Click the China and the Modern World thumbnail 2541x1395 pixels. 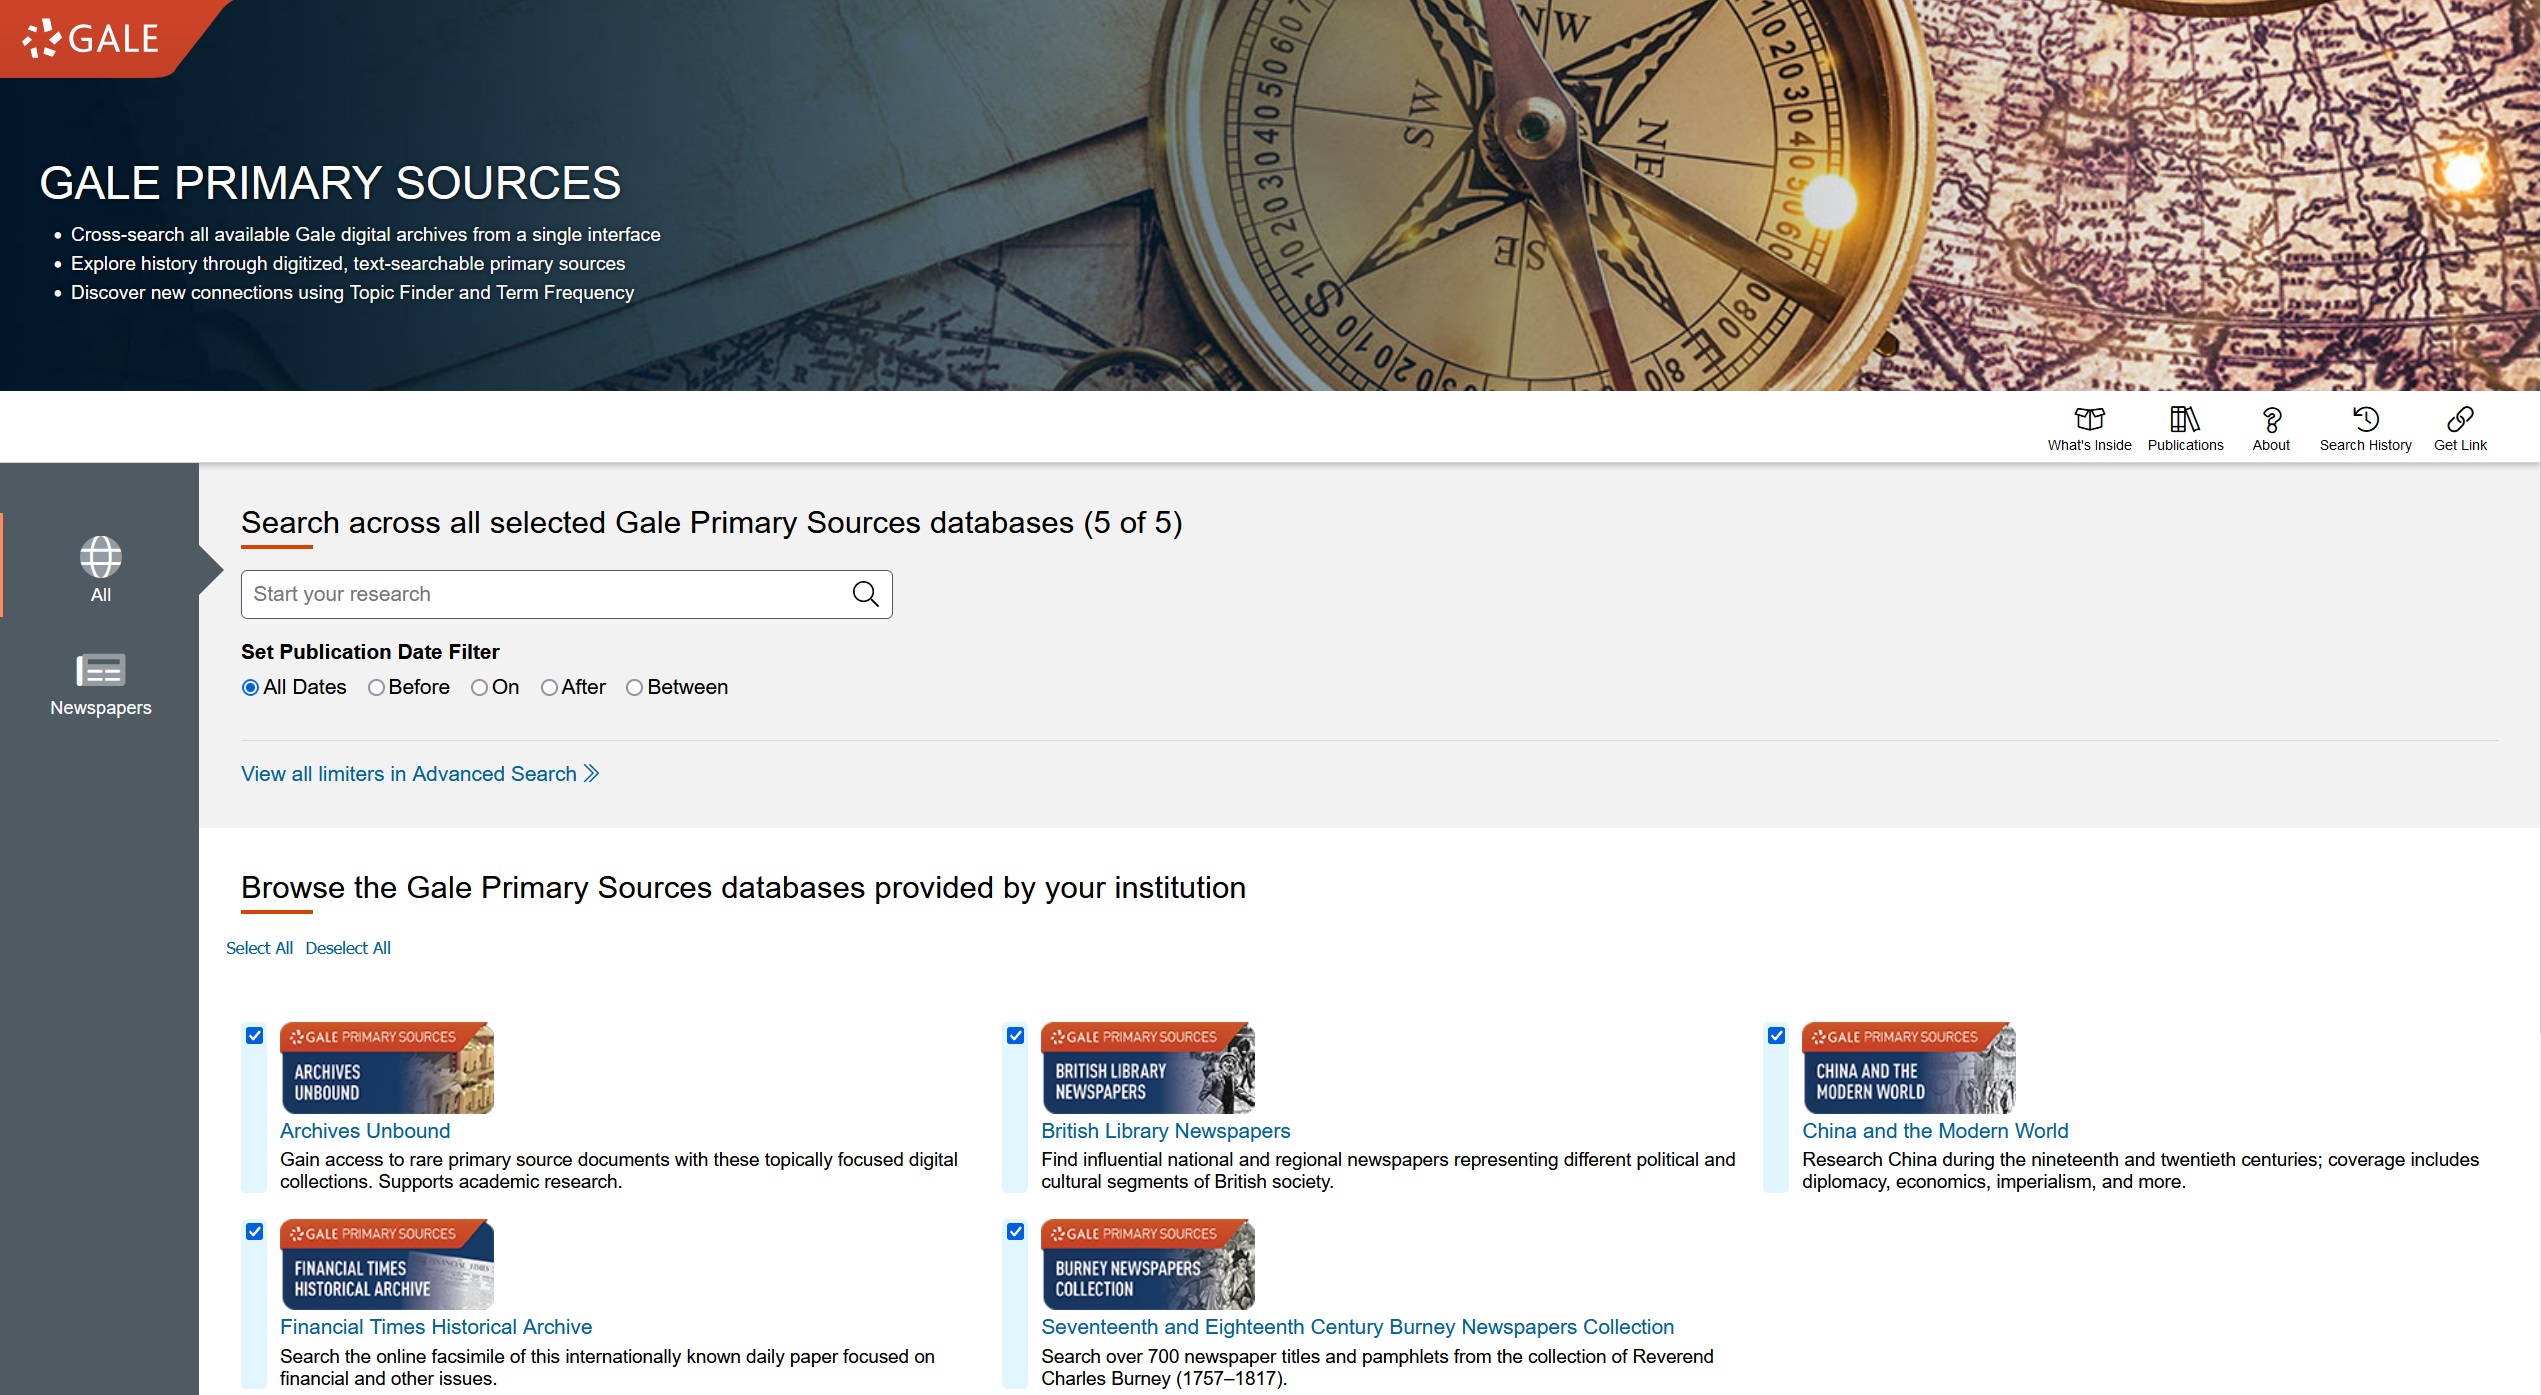1909,1068
